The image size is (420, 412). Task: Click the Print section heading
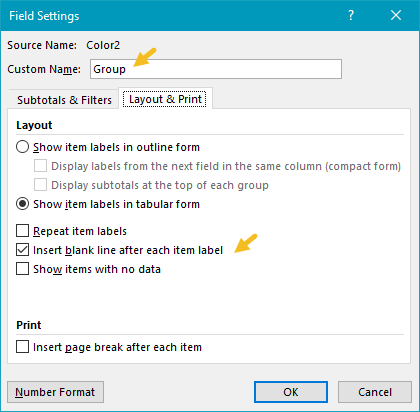(29, 325)
